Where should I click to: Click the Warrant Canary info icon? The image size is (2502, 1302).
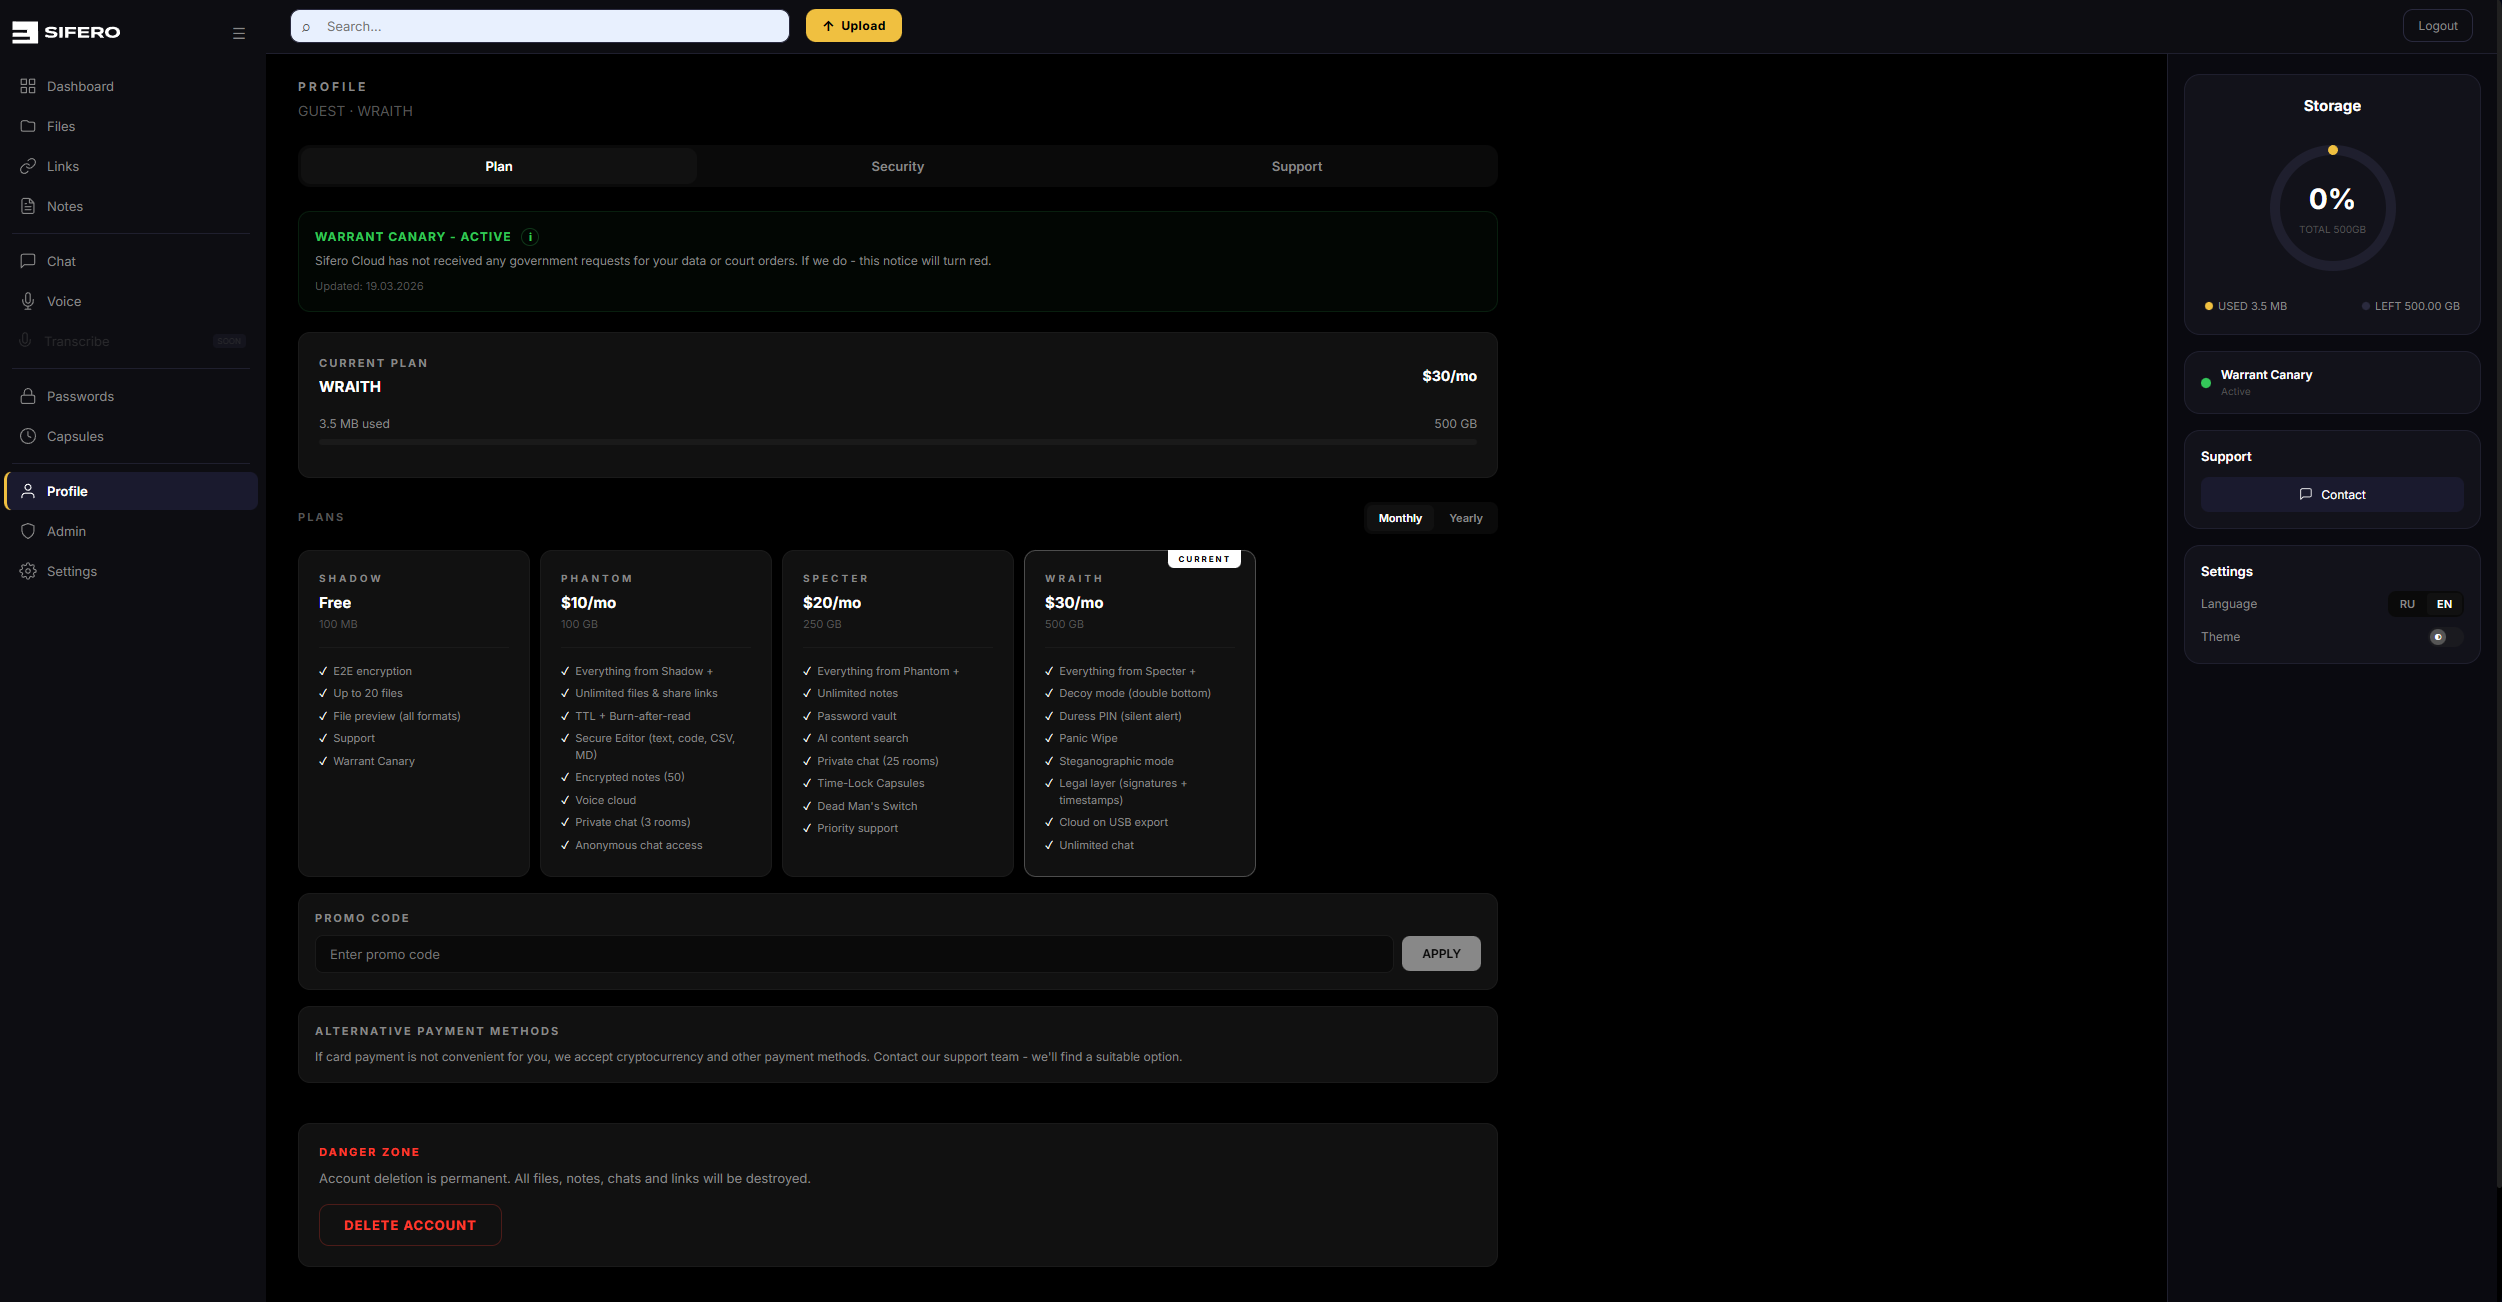click(531, 237)
